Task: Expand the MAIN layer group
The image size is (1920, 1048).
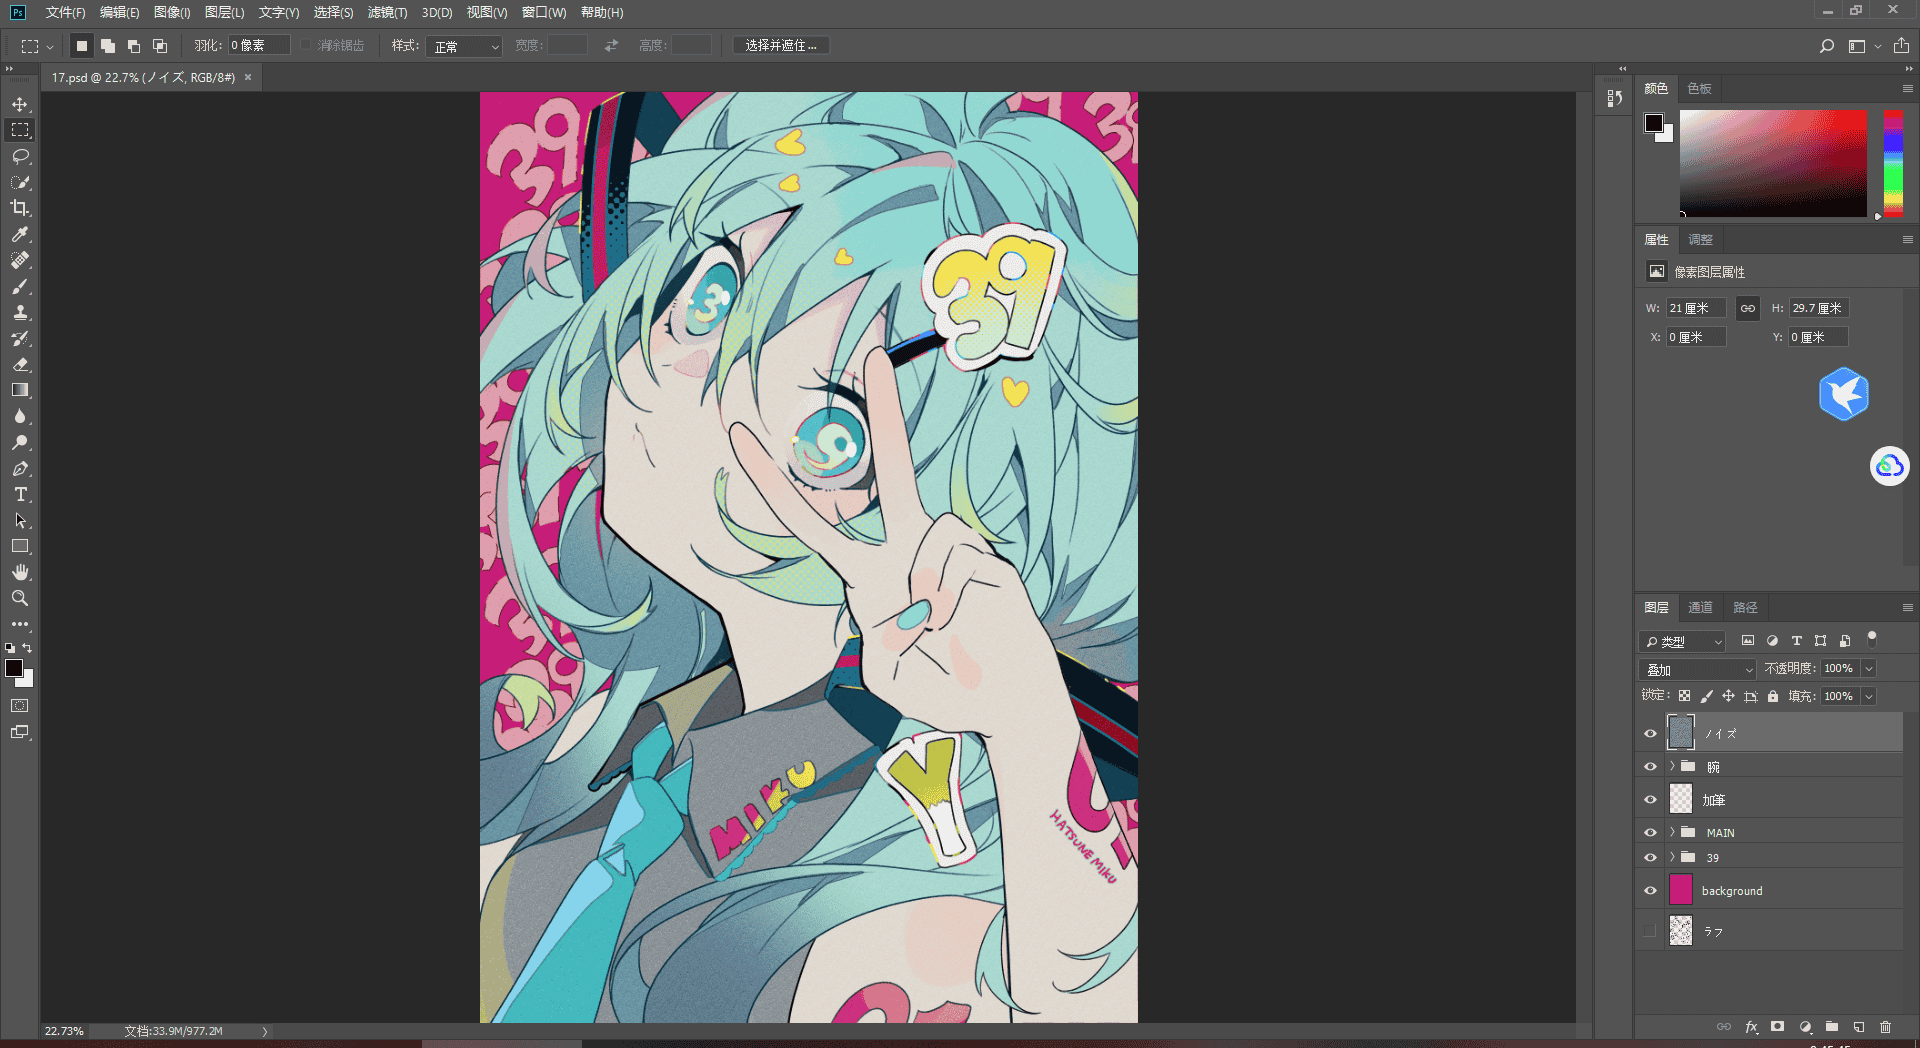Action: [x=1672, y=832]
